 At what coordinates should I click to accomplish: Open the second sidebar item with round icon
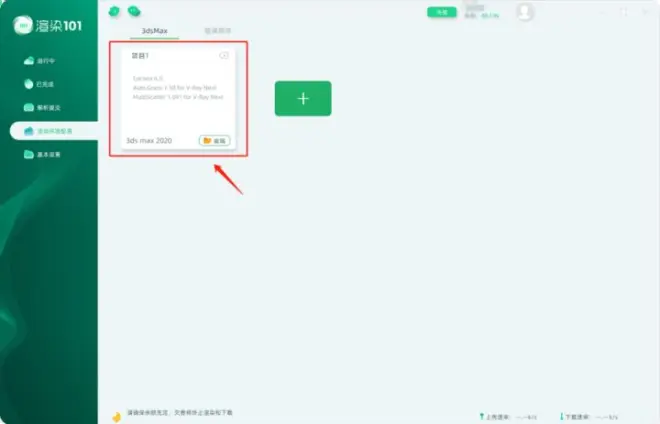(39, 84)
